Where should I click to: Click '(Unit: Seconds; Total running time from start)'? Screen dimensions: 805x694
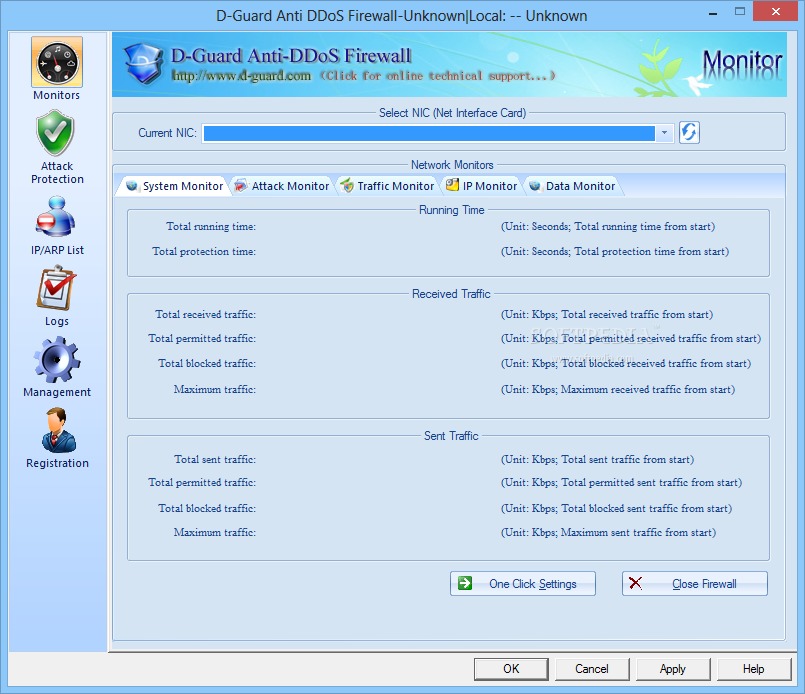tap(608, 226)
